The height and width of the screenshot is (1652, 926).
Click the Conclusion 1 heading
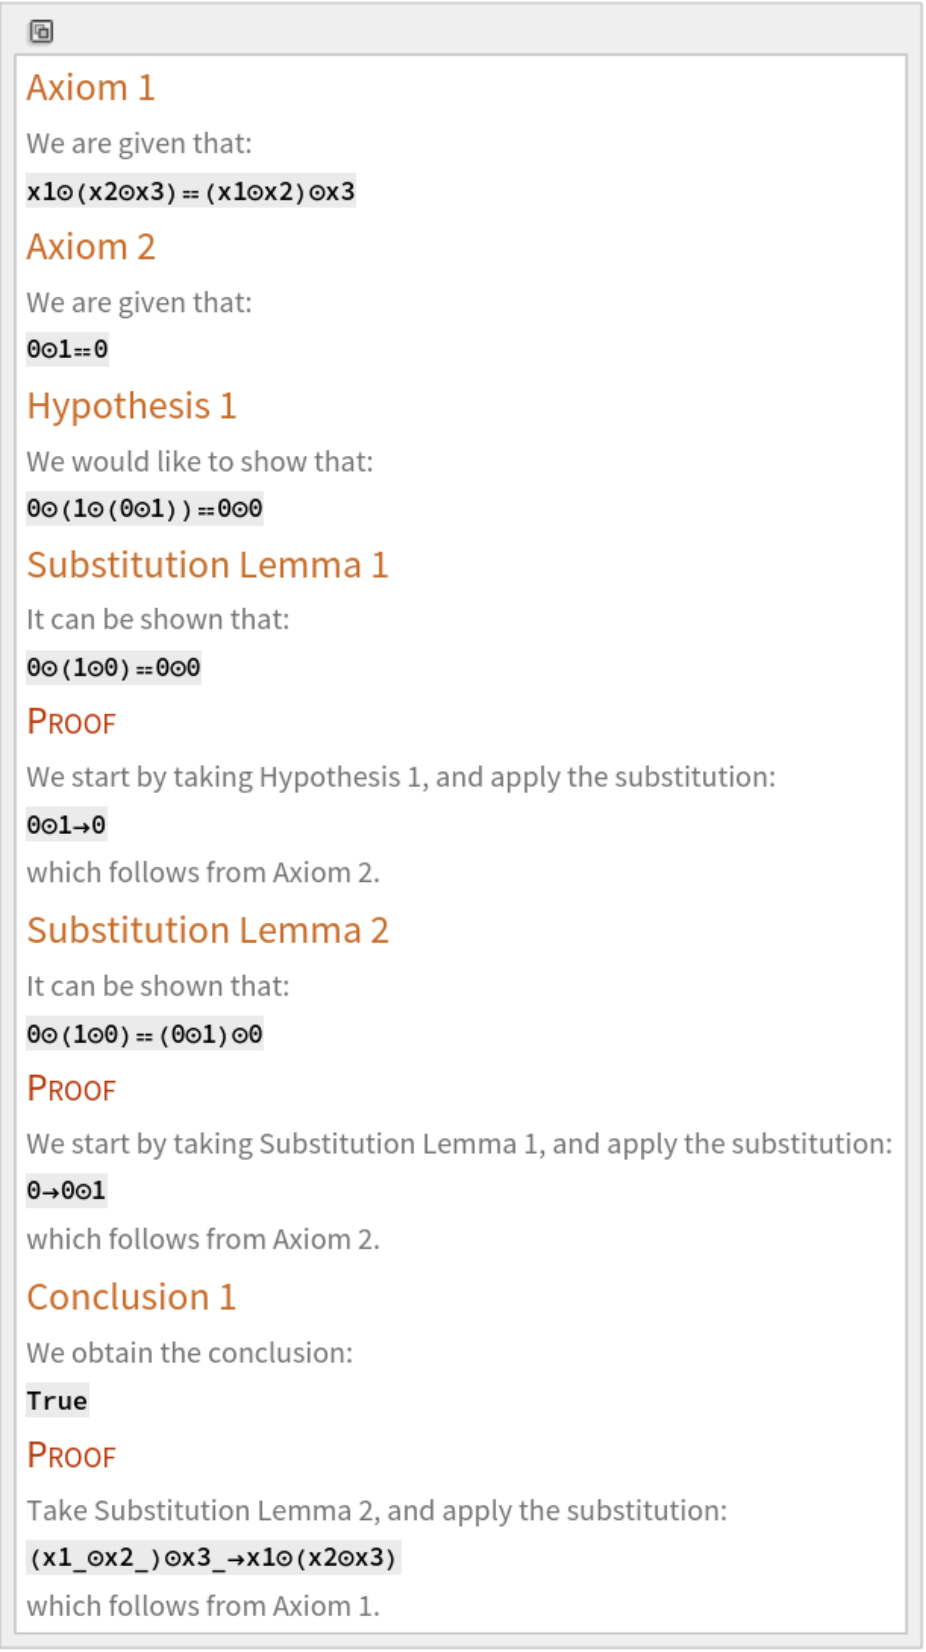coord(131,1297)
